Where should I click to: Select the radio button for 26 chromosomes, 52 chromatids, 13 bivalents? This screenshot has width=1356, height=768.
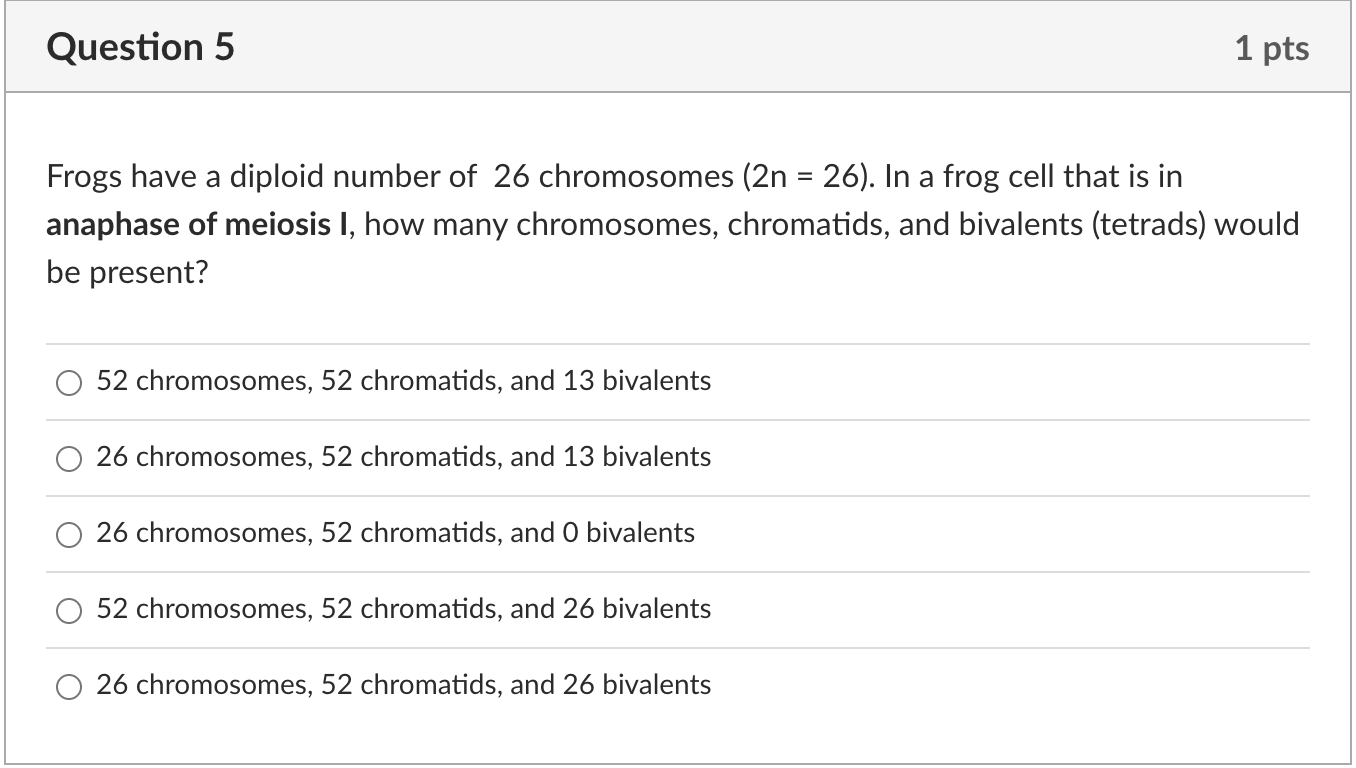[68, 459]
